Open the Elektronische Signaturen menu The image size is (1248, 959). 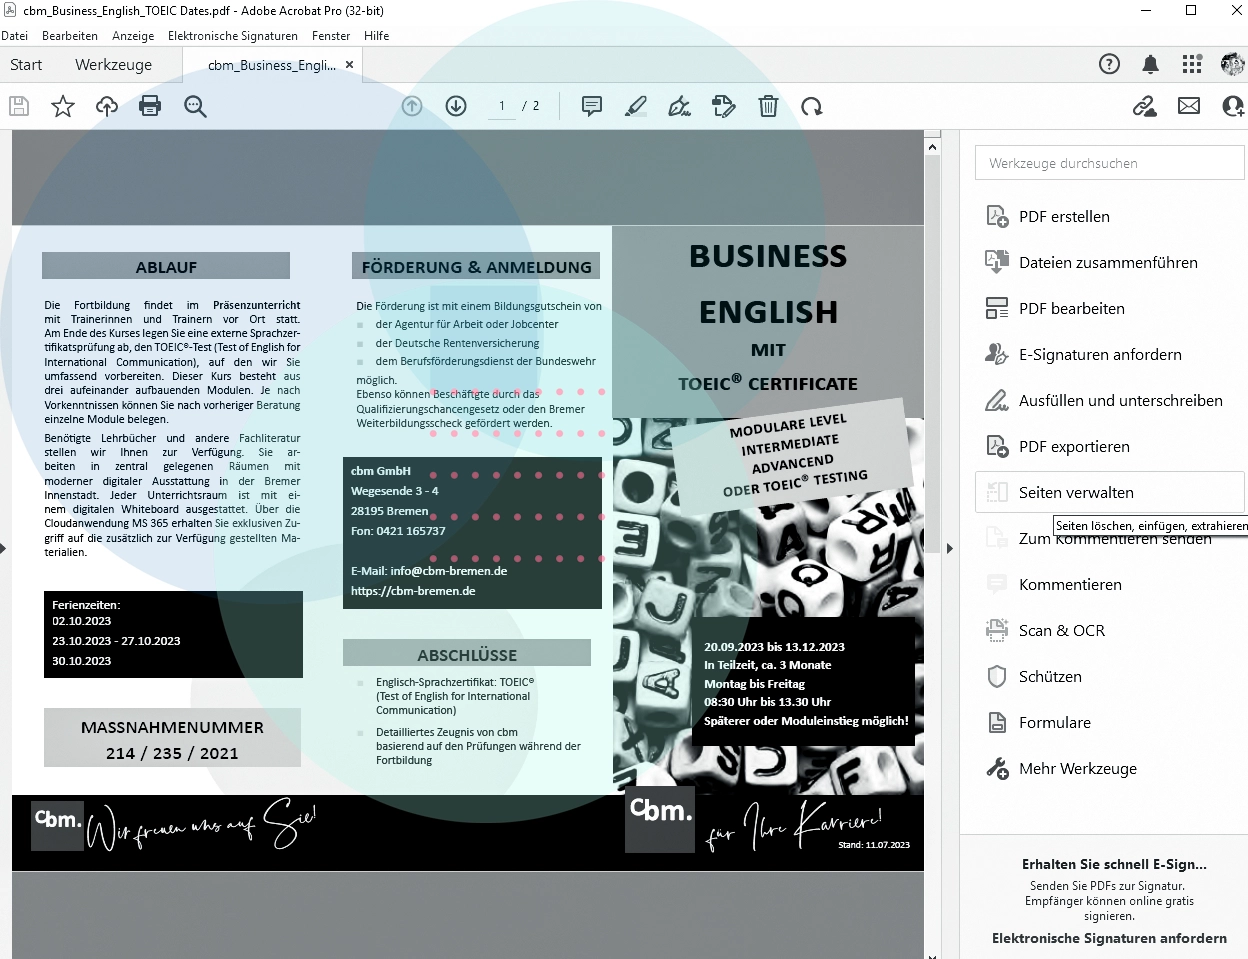233,36
